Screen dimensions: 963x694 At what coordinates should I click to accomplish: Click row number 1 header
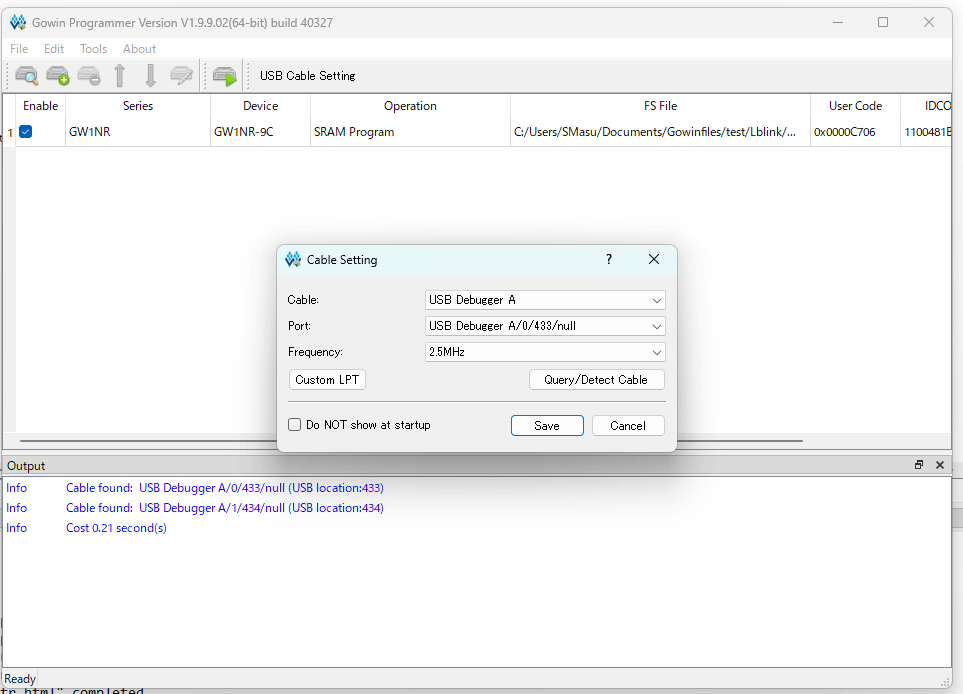click(x=9, y=132)
